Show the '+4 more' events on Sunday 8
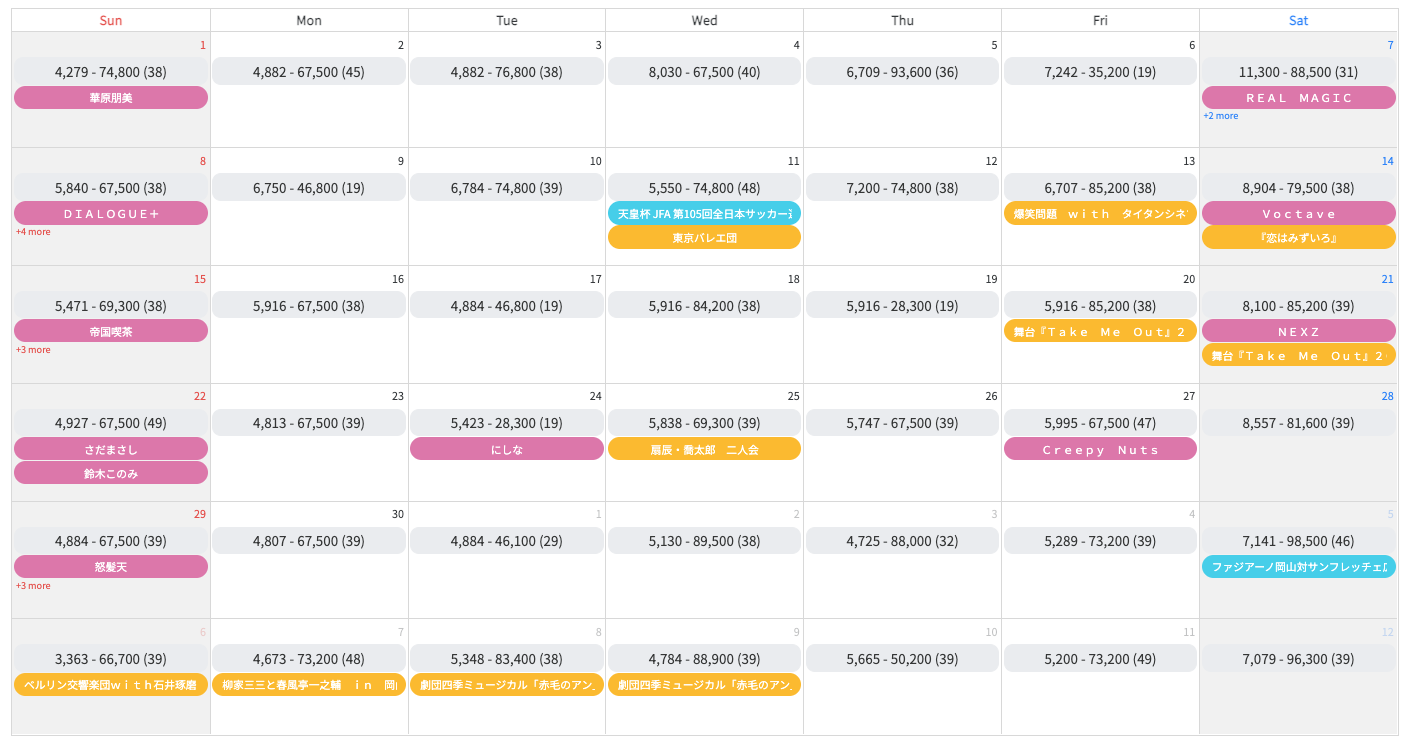Viewport: 1408px width, 746px height. pos(33,232)
